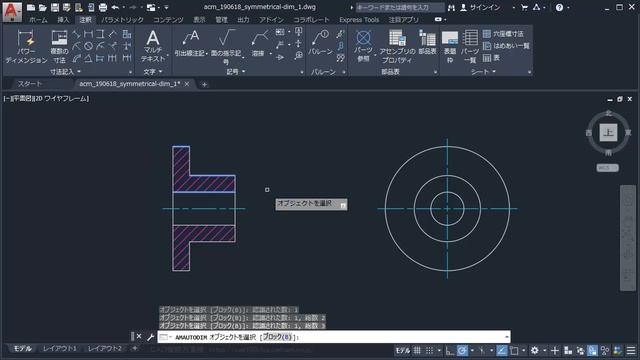Close the acm_190618_symmetrical-dim_1 file tab
This screenshot has width=640, height=360.
(x=187, y=84)
